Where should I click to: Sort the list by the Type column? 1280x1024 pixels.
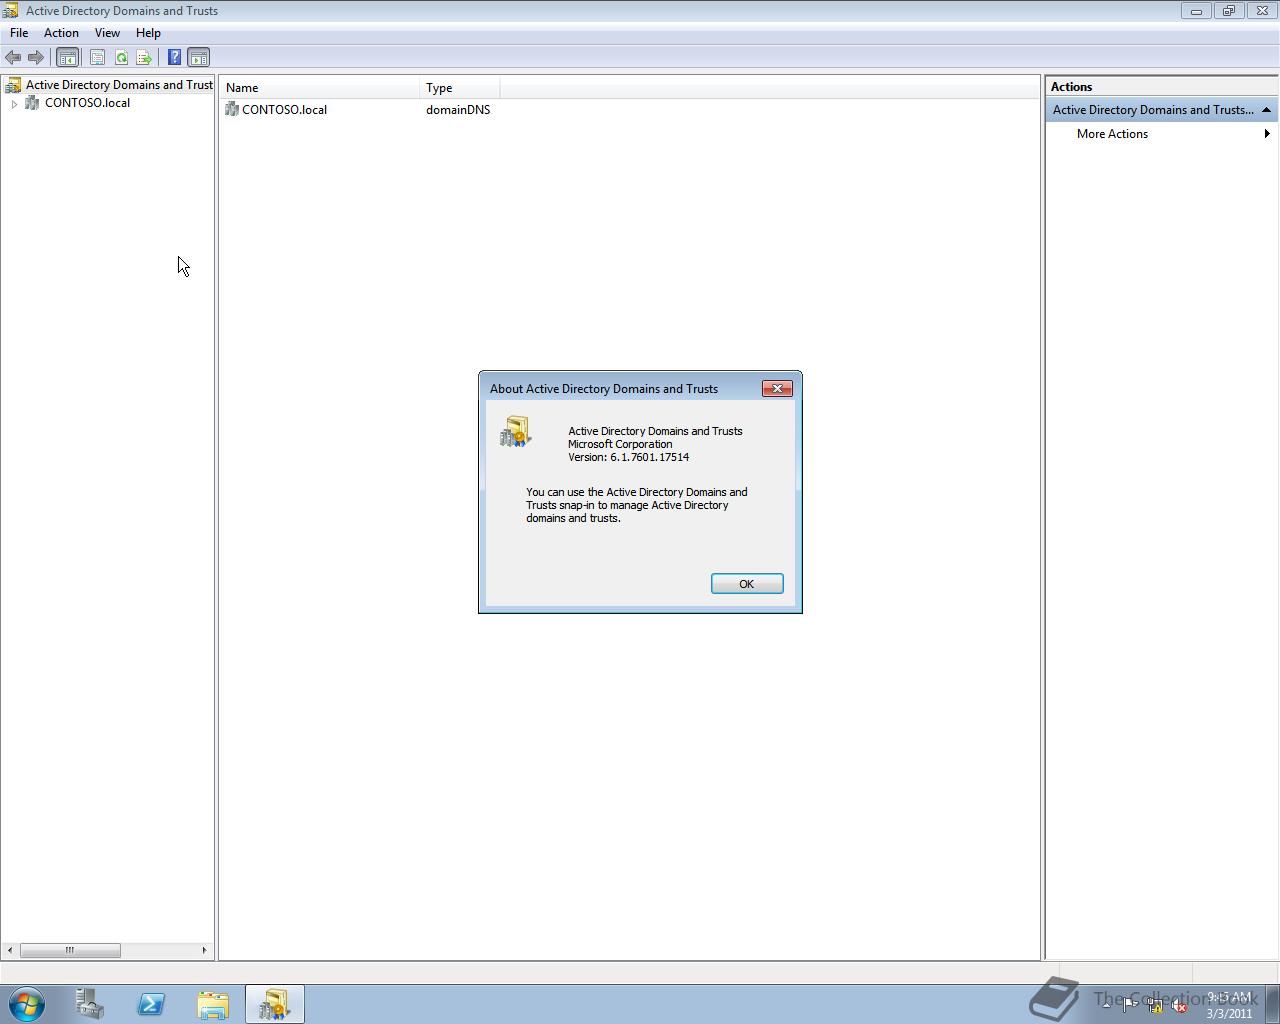pyautogui.click(x=460, y=88)
